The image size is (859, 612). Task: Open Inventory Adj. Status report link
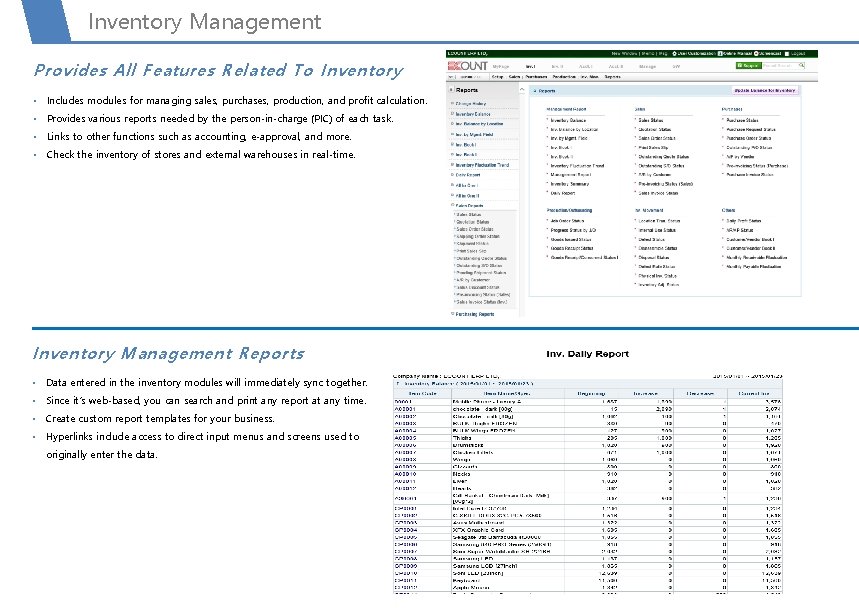click(x=658, y=285)
